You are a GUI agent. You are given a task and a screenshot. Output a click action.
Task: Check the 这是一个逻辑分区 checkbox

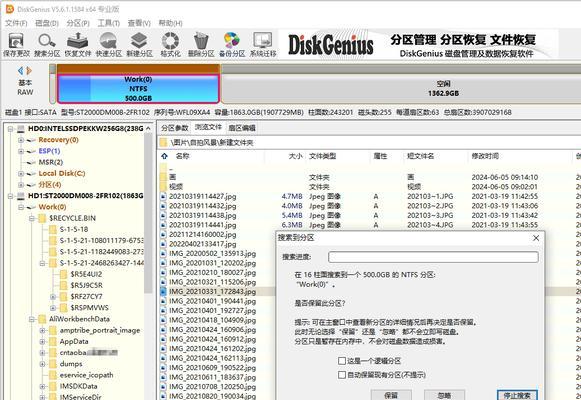point(342,361)
